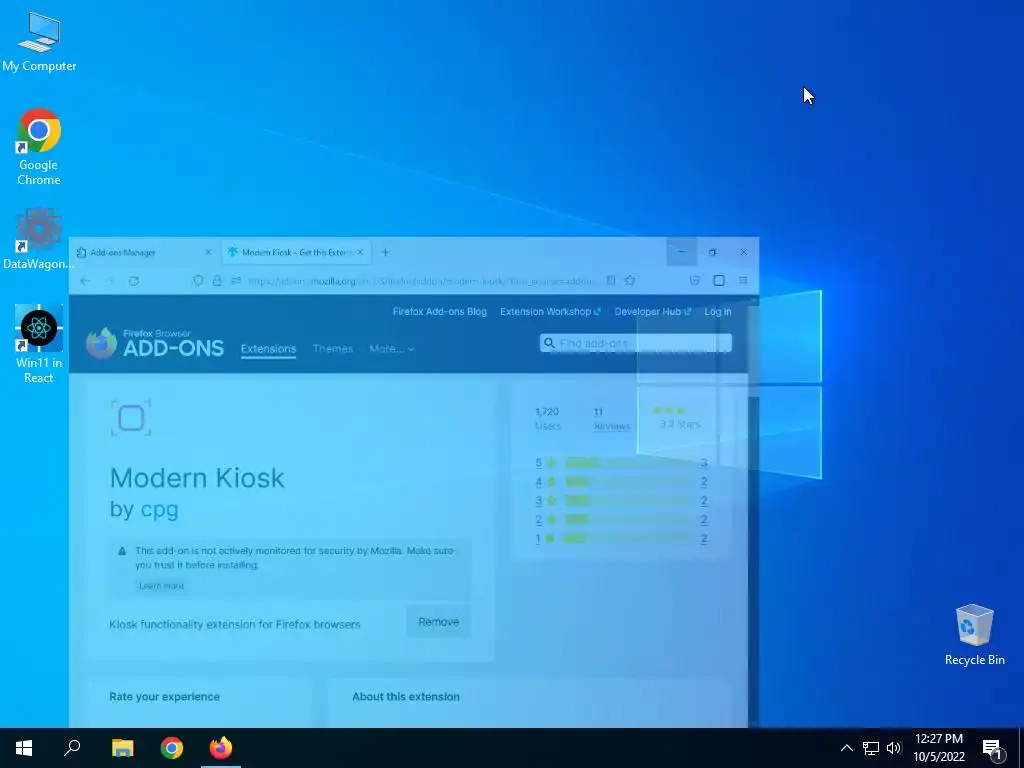Toggle reader view icon
The height and width of the screenshot is (768, 1024).
[x=611, y=281]
